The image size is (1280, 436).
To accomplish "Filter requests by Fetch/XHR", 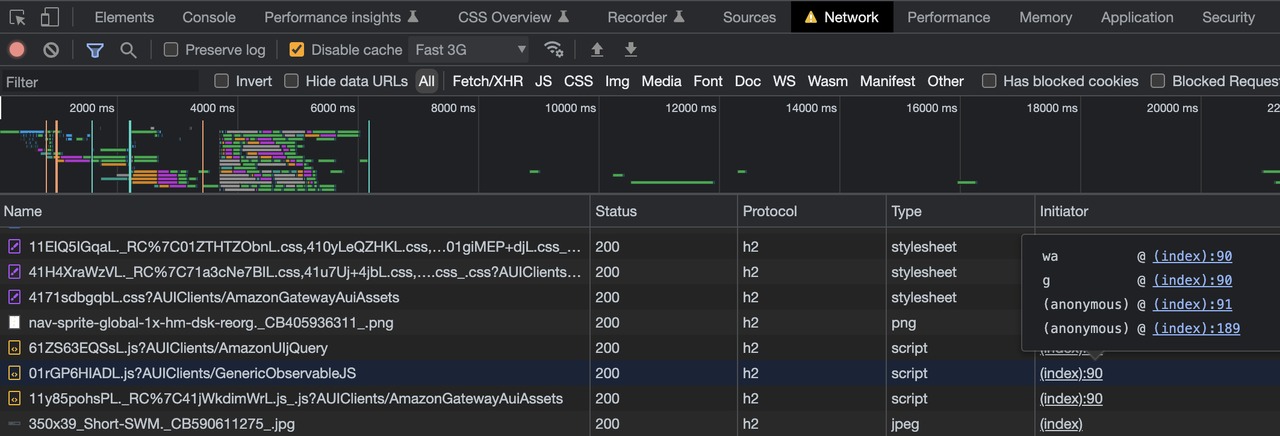I will [x=488, y=81].
